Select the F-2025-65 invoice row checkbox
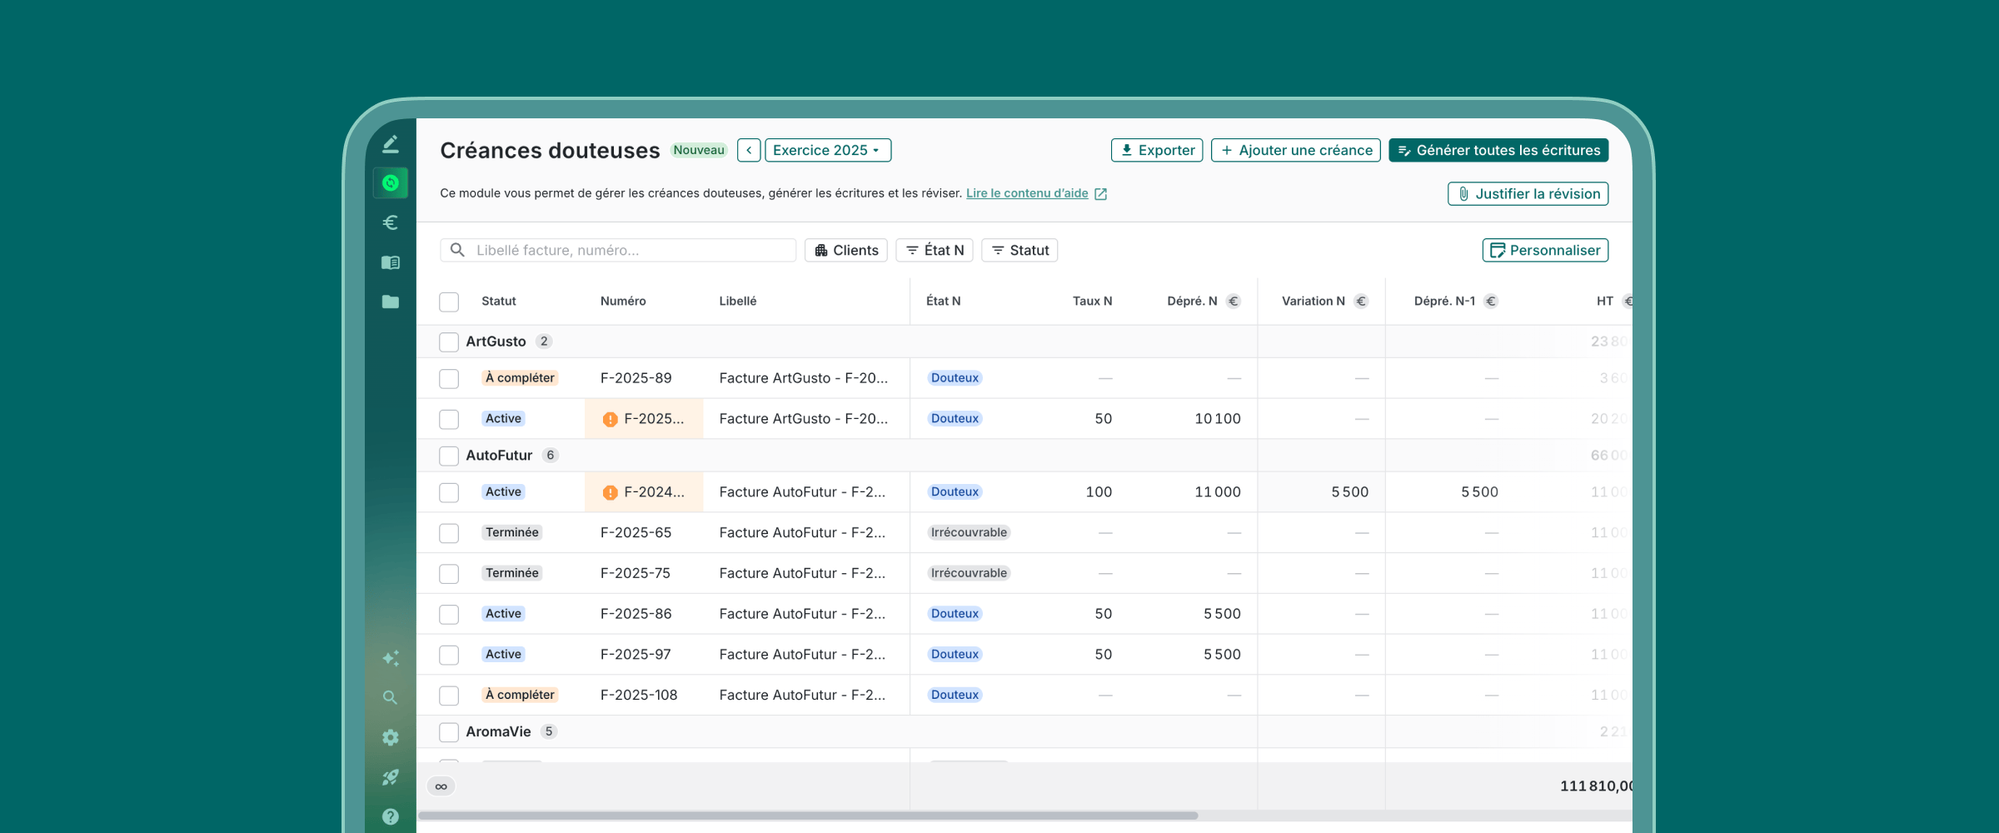Image resolution: width=1999 pixels, height=833 pixels. (x=449, y=533)
